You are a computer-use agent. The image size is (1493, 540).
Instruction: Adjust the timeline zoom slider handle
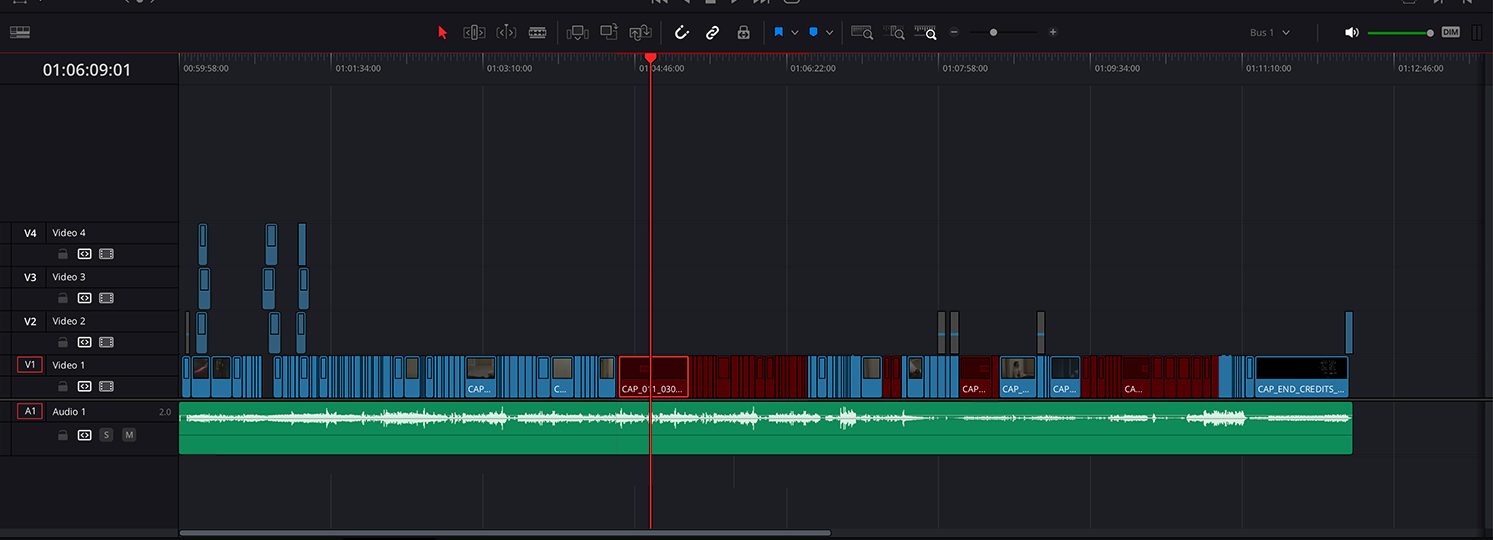(x=993, y=32)
